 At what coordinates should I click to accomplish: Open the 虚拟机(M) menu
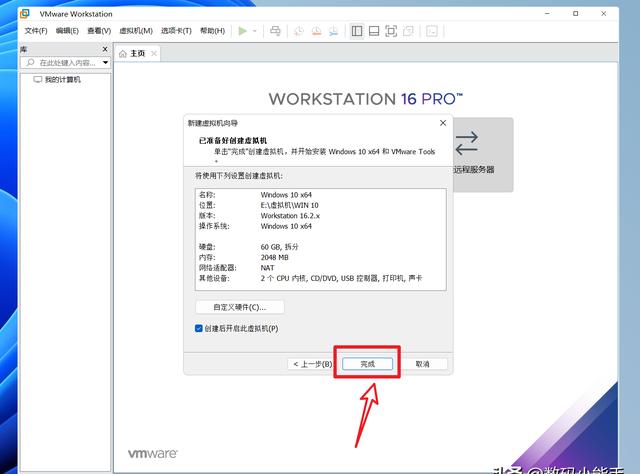pyautogui.click(x=136, y=31)
